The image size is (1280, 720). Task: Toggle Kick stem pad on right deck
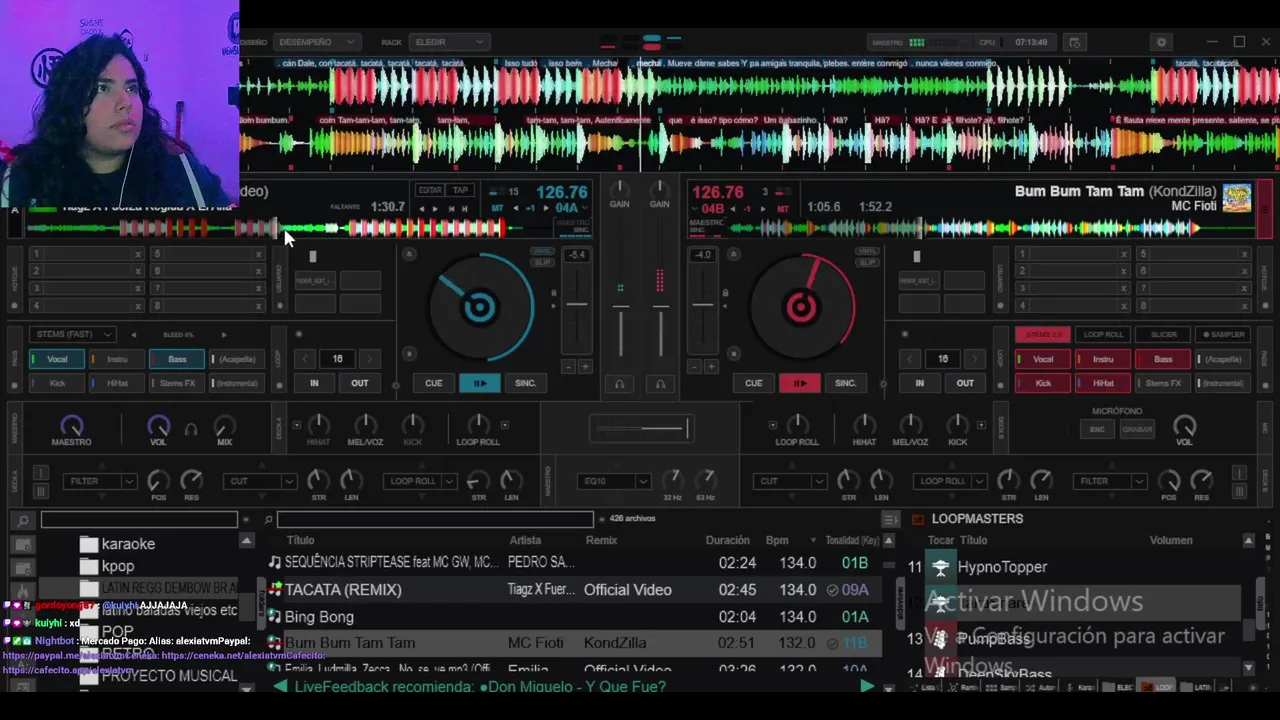(1043, 383)
